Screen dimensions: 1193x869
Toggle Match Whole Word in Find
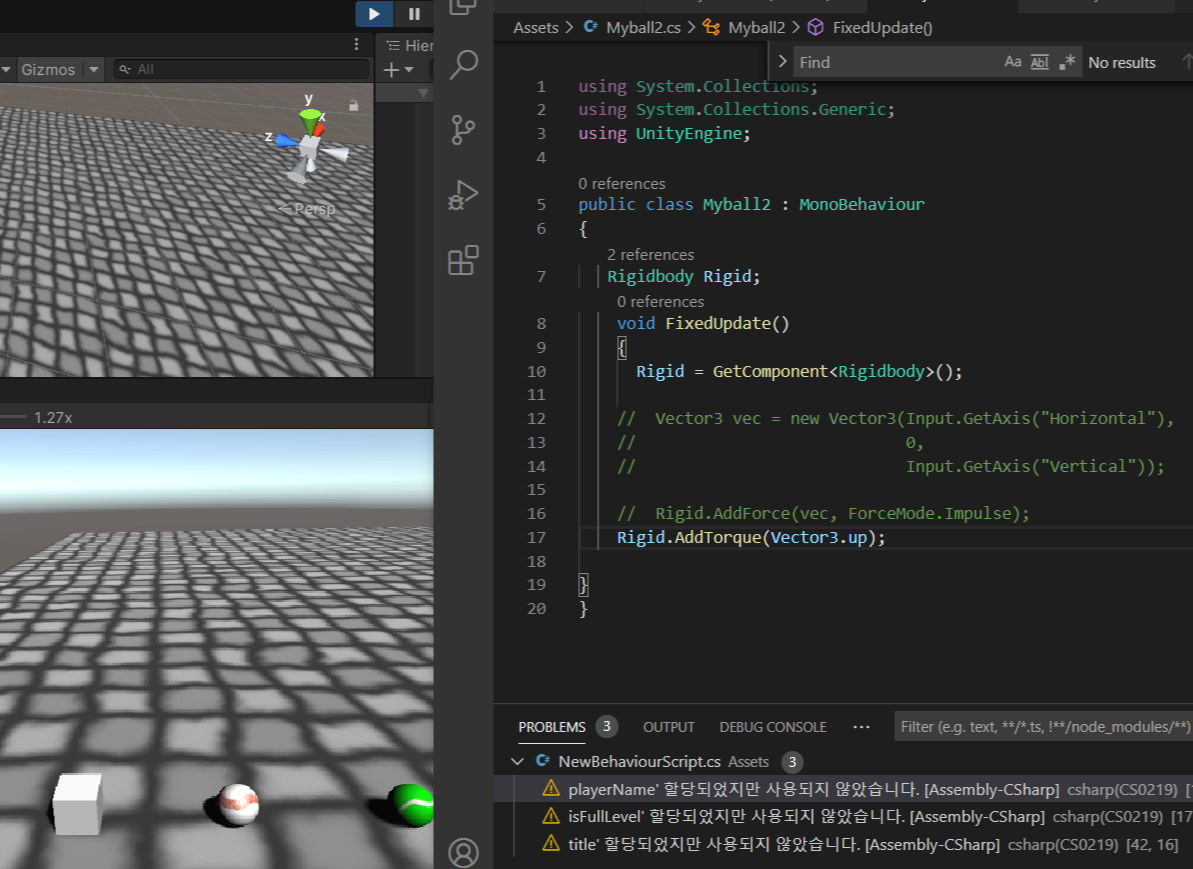point(1039,62)
